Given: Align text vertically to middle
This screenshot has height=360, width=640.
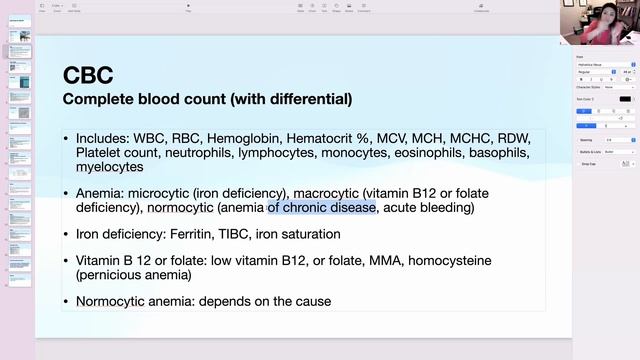Looking at the screenshot, I should coord(606,126).
